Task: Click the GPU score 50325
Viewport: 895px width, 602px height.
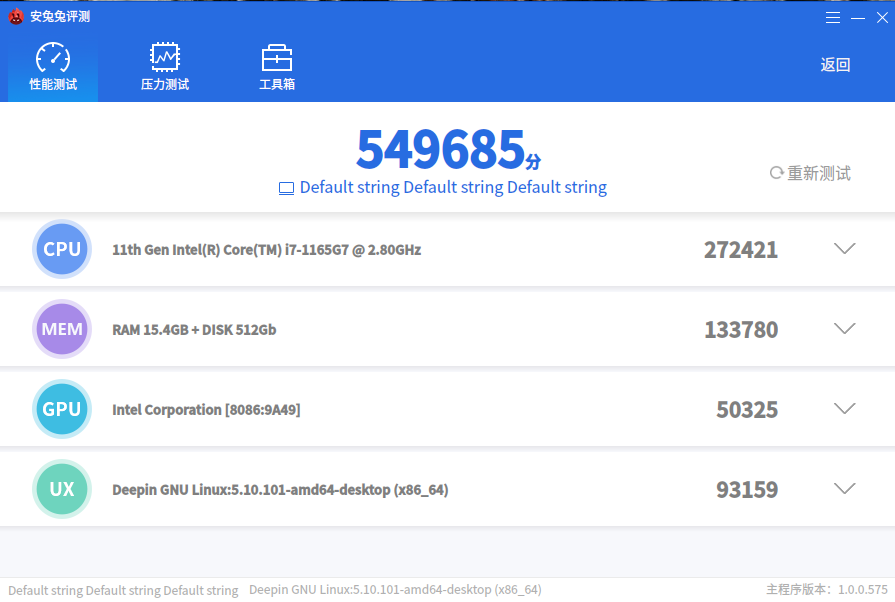Action: coord(747,410)
